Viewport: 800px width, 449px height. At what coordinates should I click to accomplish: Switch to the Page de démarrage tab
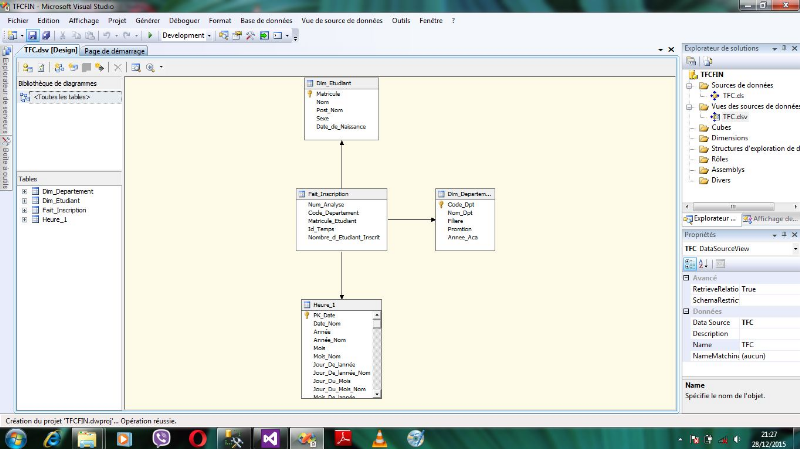click(114, 50)
